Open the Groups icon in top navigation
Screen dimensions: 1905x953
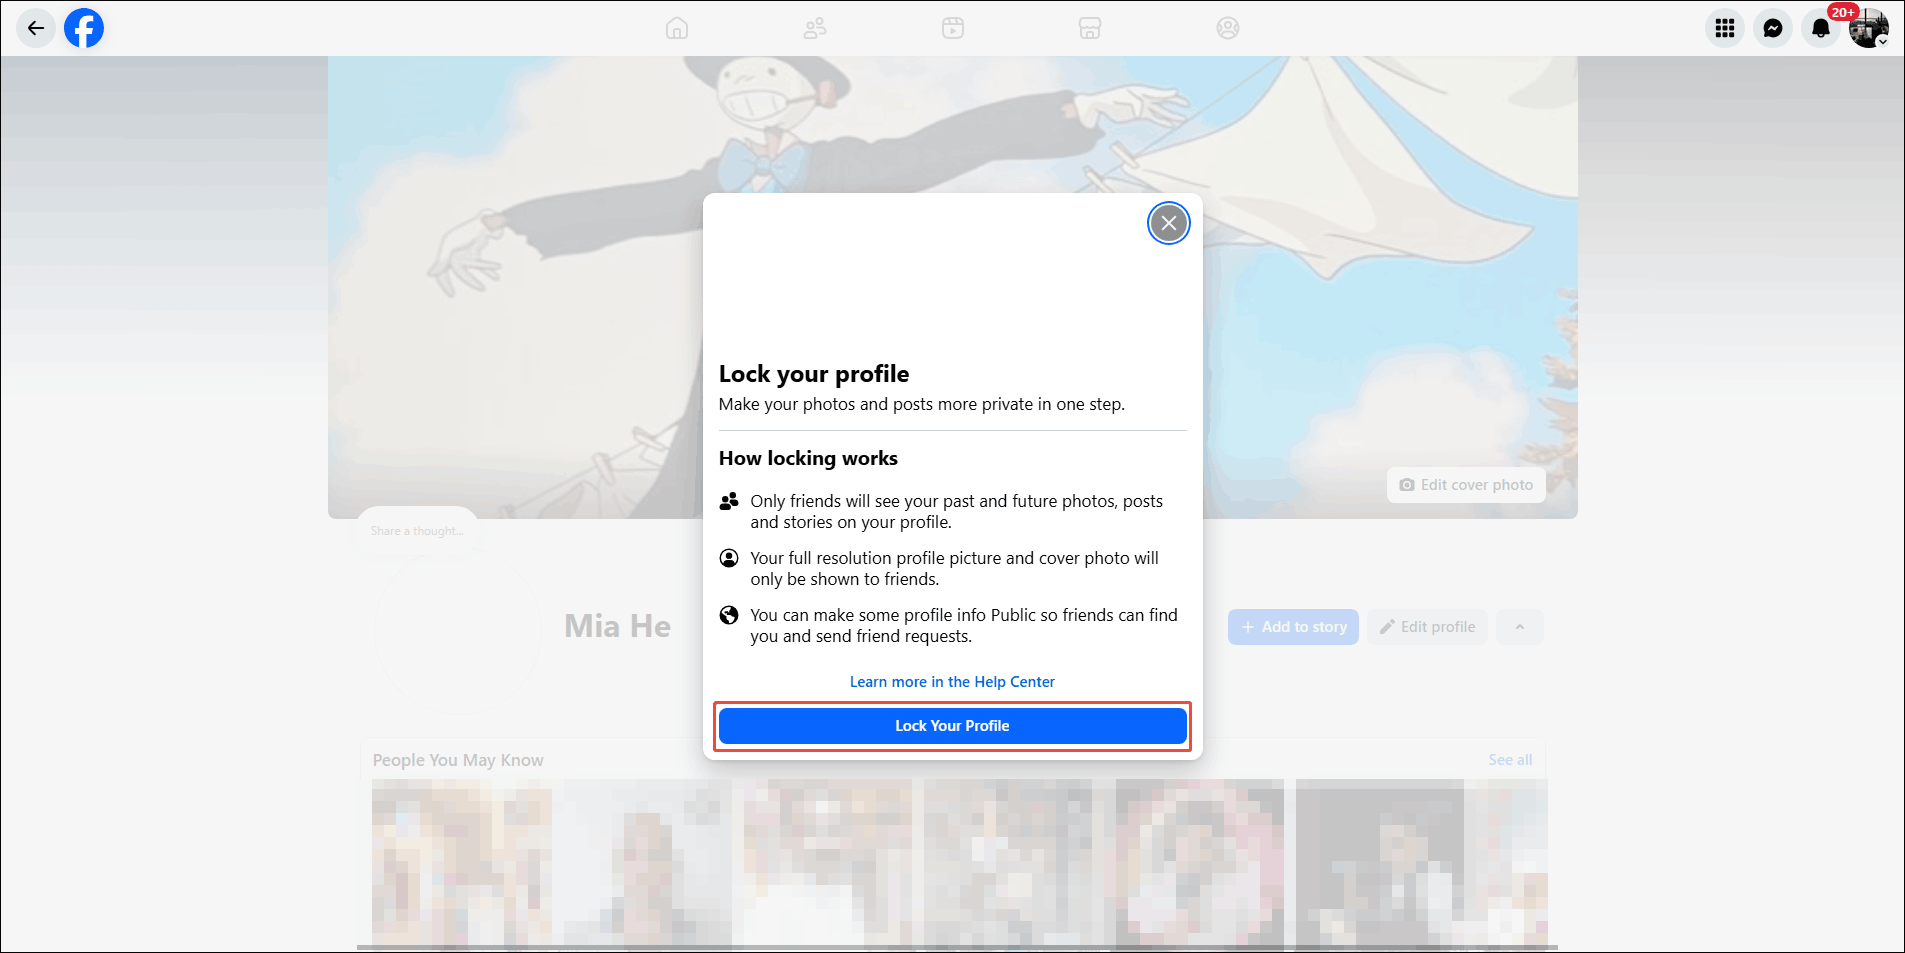1228,28
